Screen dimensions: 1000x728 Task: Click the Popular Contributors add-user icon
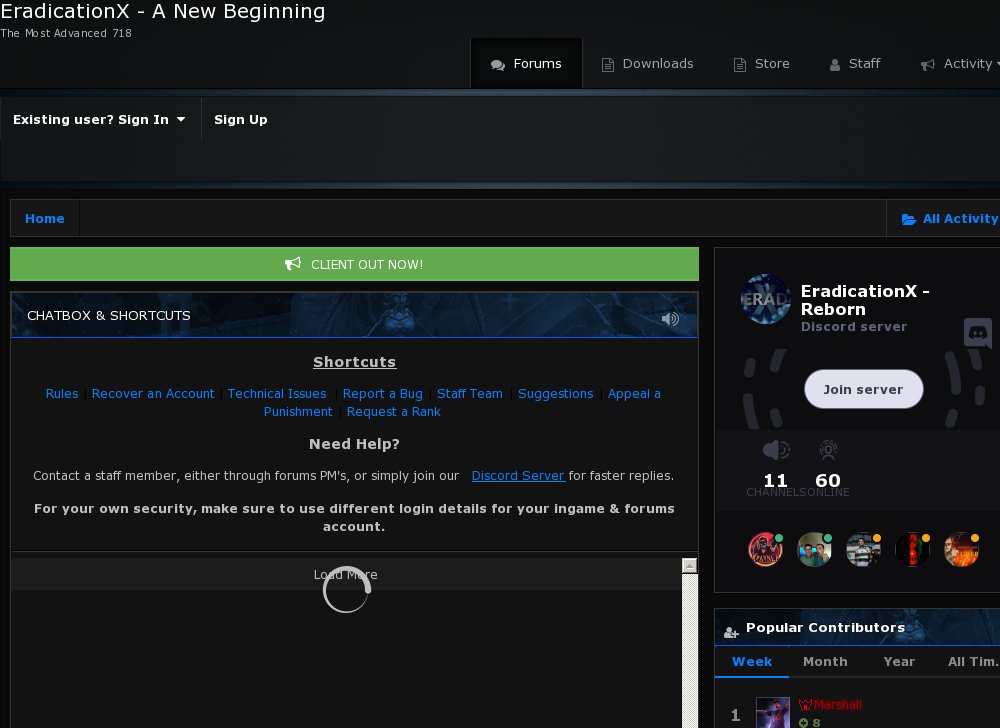(x=731, y=632)
